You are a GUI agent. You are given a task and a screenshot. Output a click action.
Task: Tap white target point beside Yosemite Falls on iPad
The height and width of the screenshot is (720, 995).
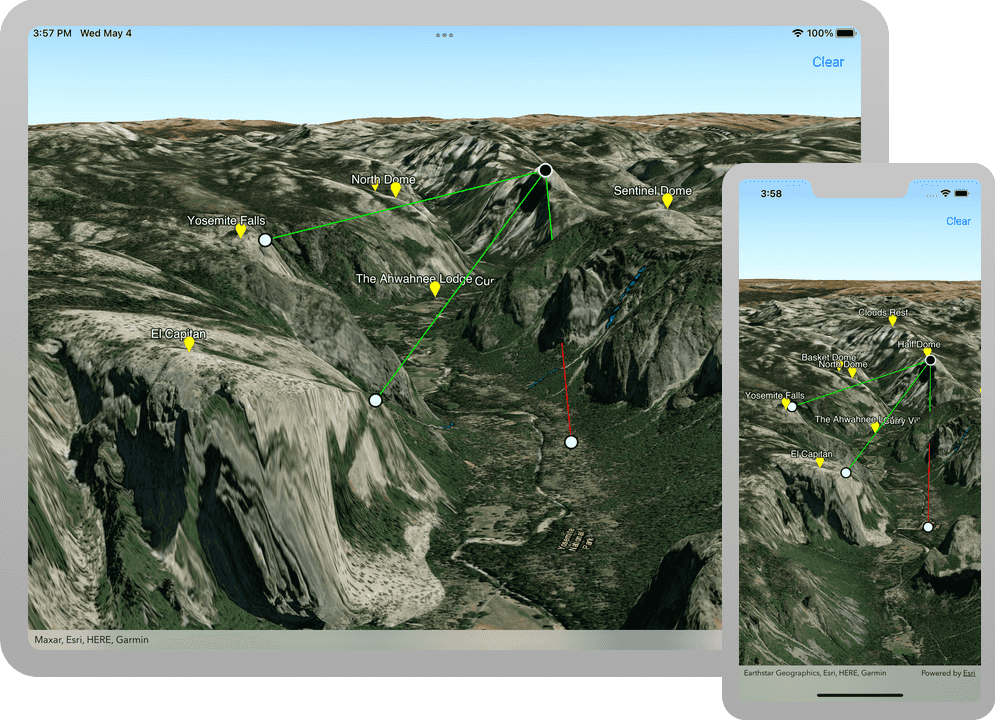(x=265, y=240)
